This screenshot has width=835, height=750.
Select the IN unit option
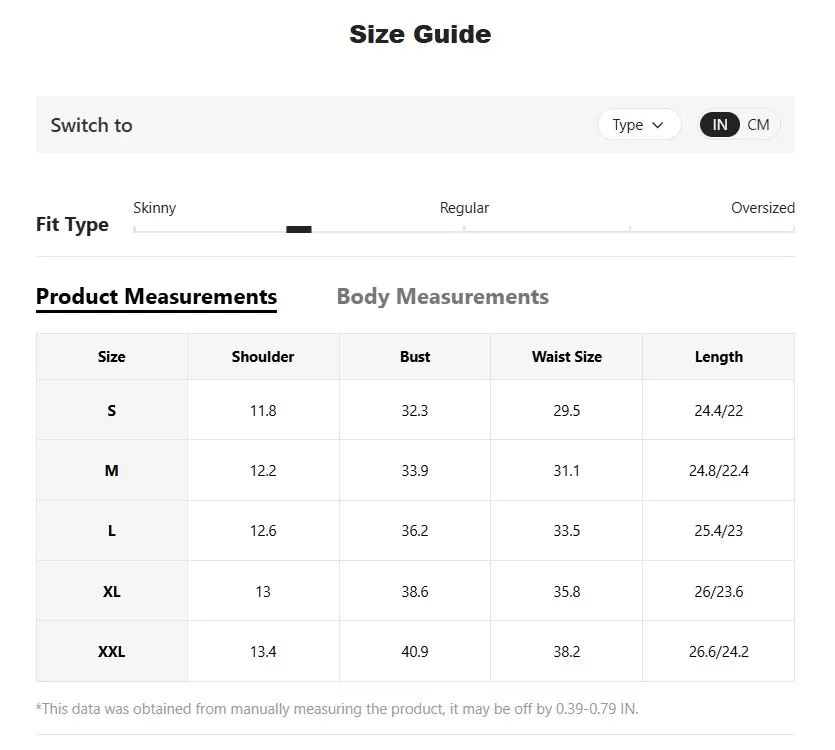click(720, 125)
